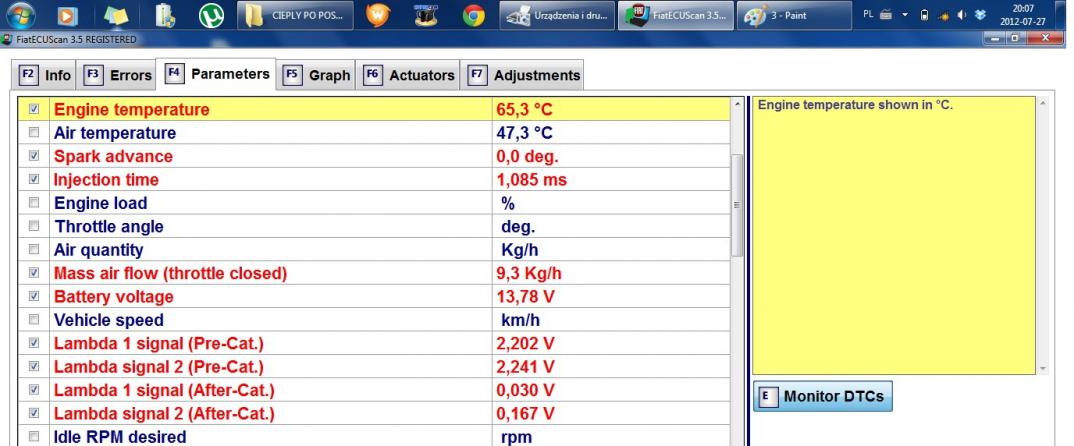Enable the Throttle angle checkbox
This screenshot has height=446, width=1074.
pyautogui.click(x=34, y=225)
